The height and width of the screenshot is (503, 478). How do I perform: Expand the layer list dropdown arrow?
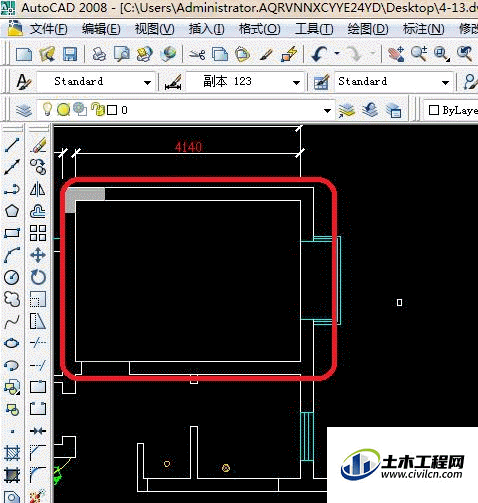(x=327, y=111)
